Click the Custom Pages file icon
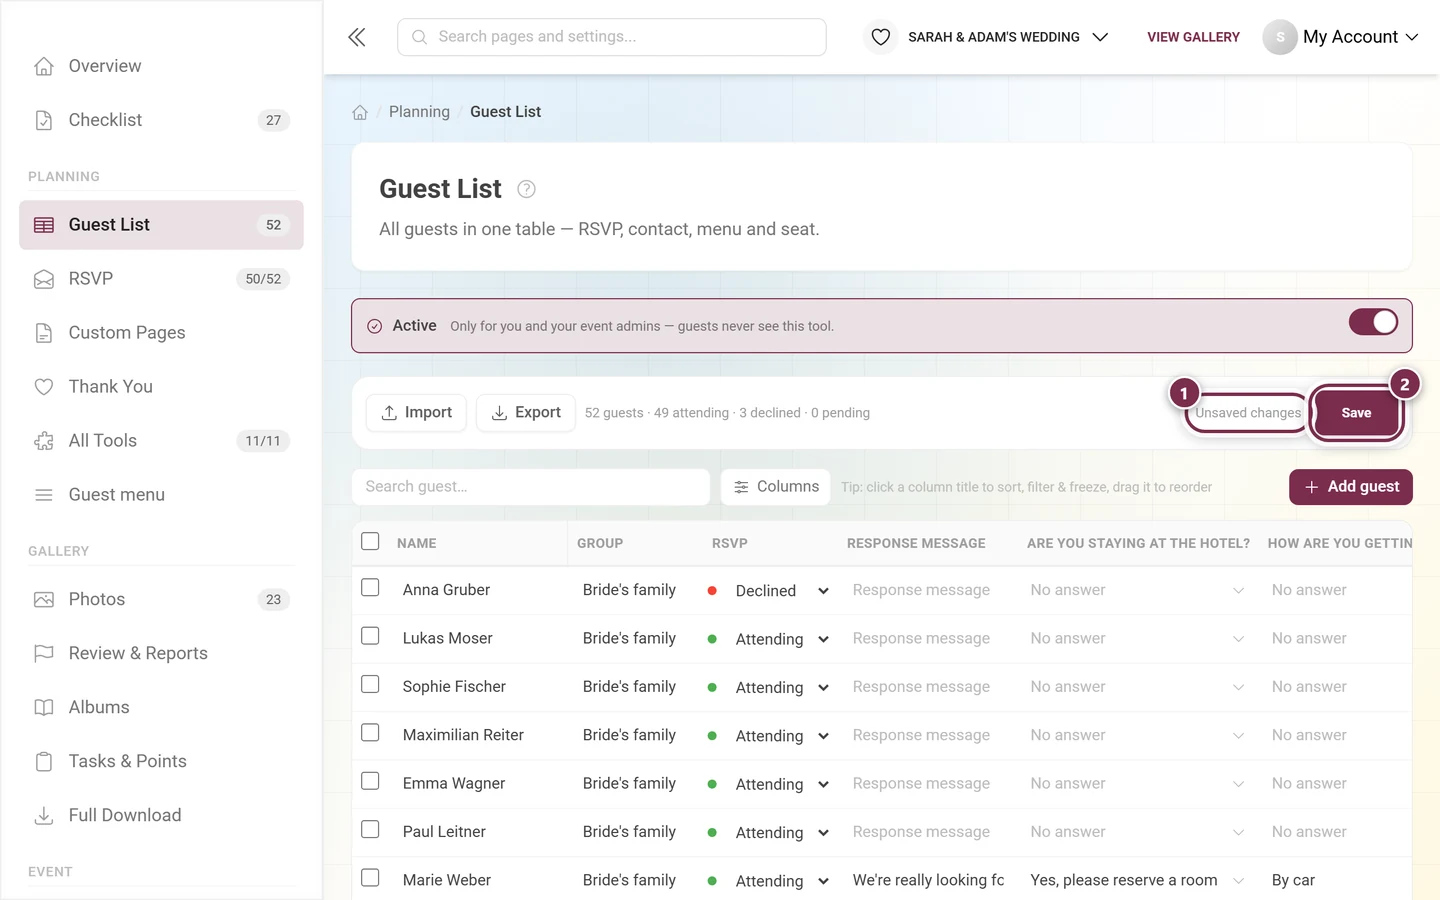The width and height of the screenshot is (1440, 900). (x=44, y=333)
